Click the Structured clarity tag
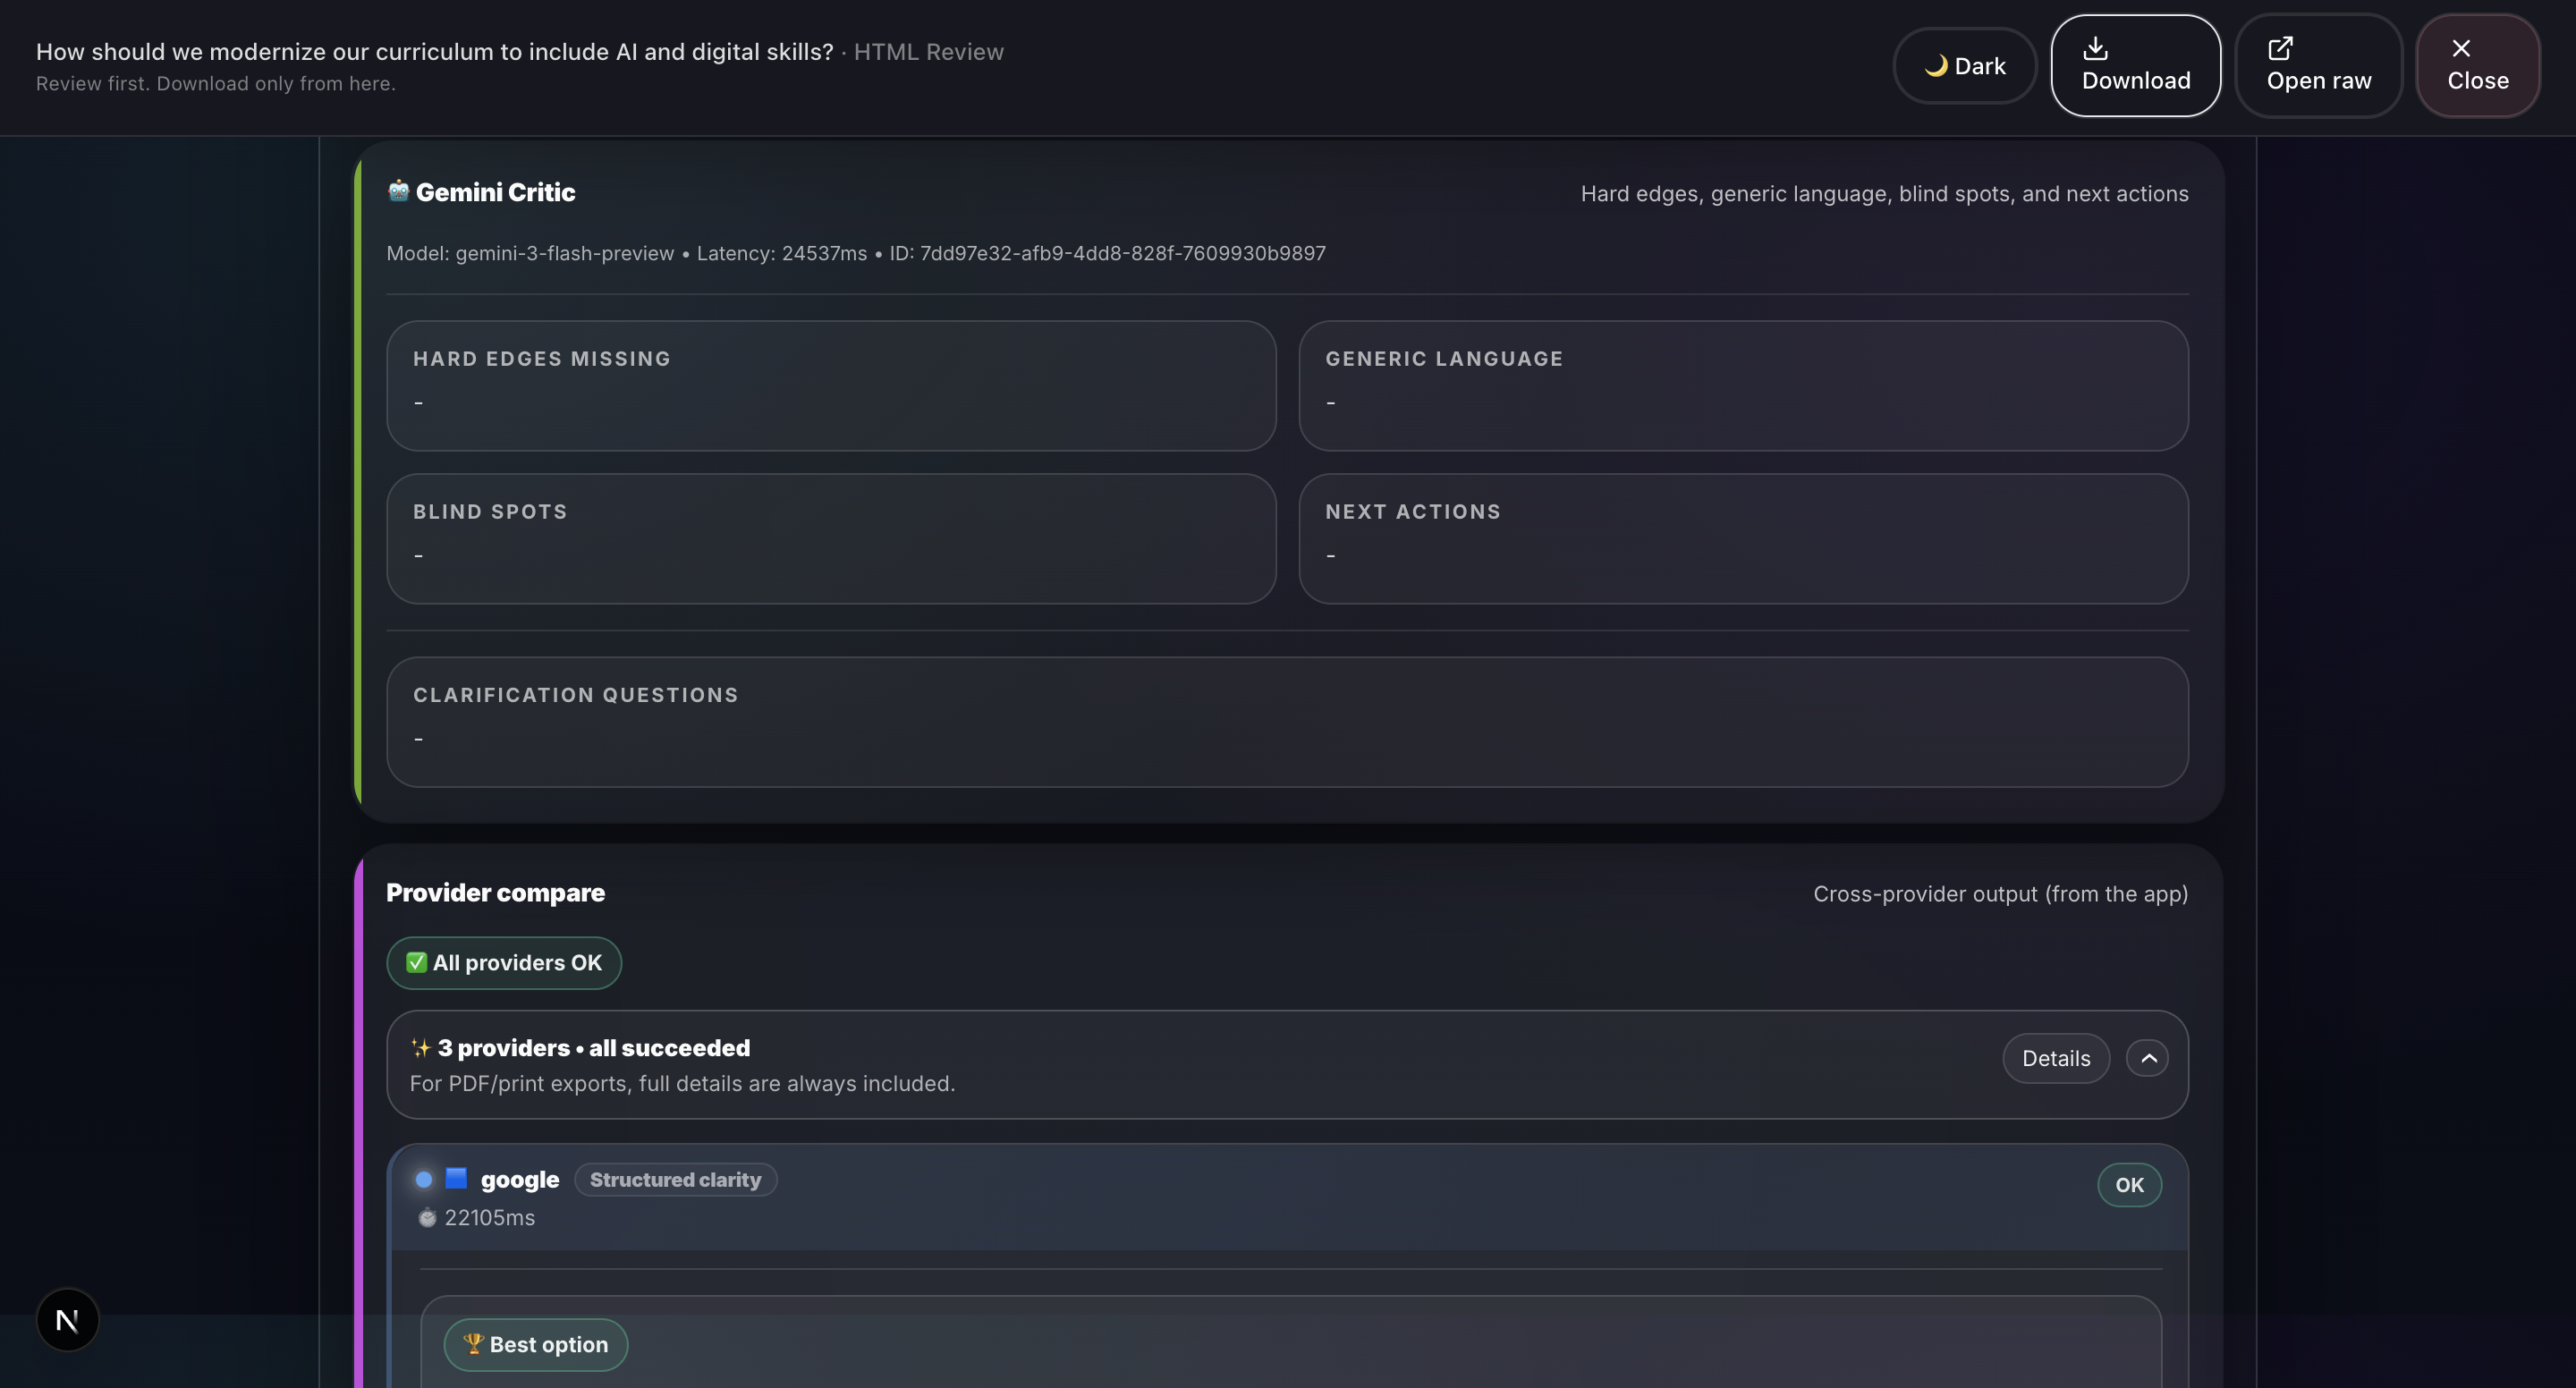 675,1180
